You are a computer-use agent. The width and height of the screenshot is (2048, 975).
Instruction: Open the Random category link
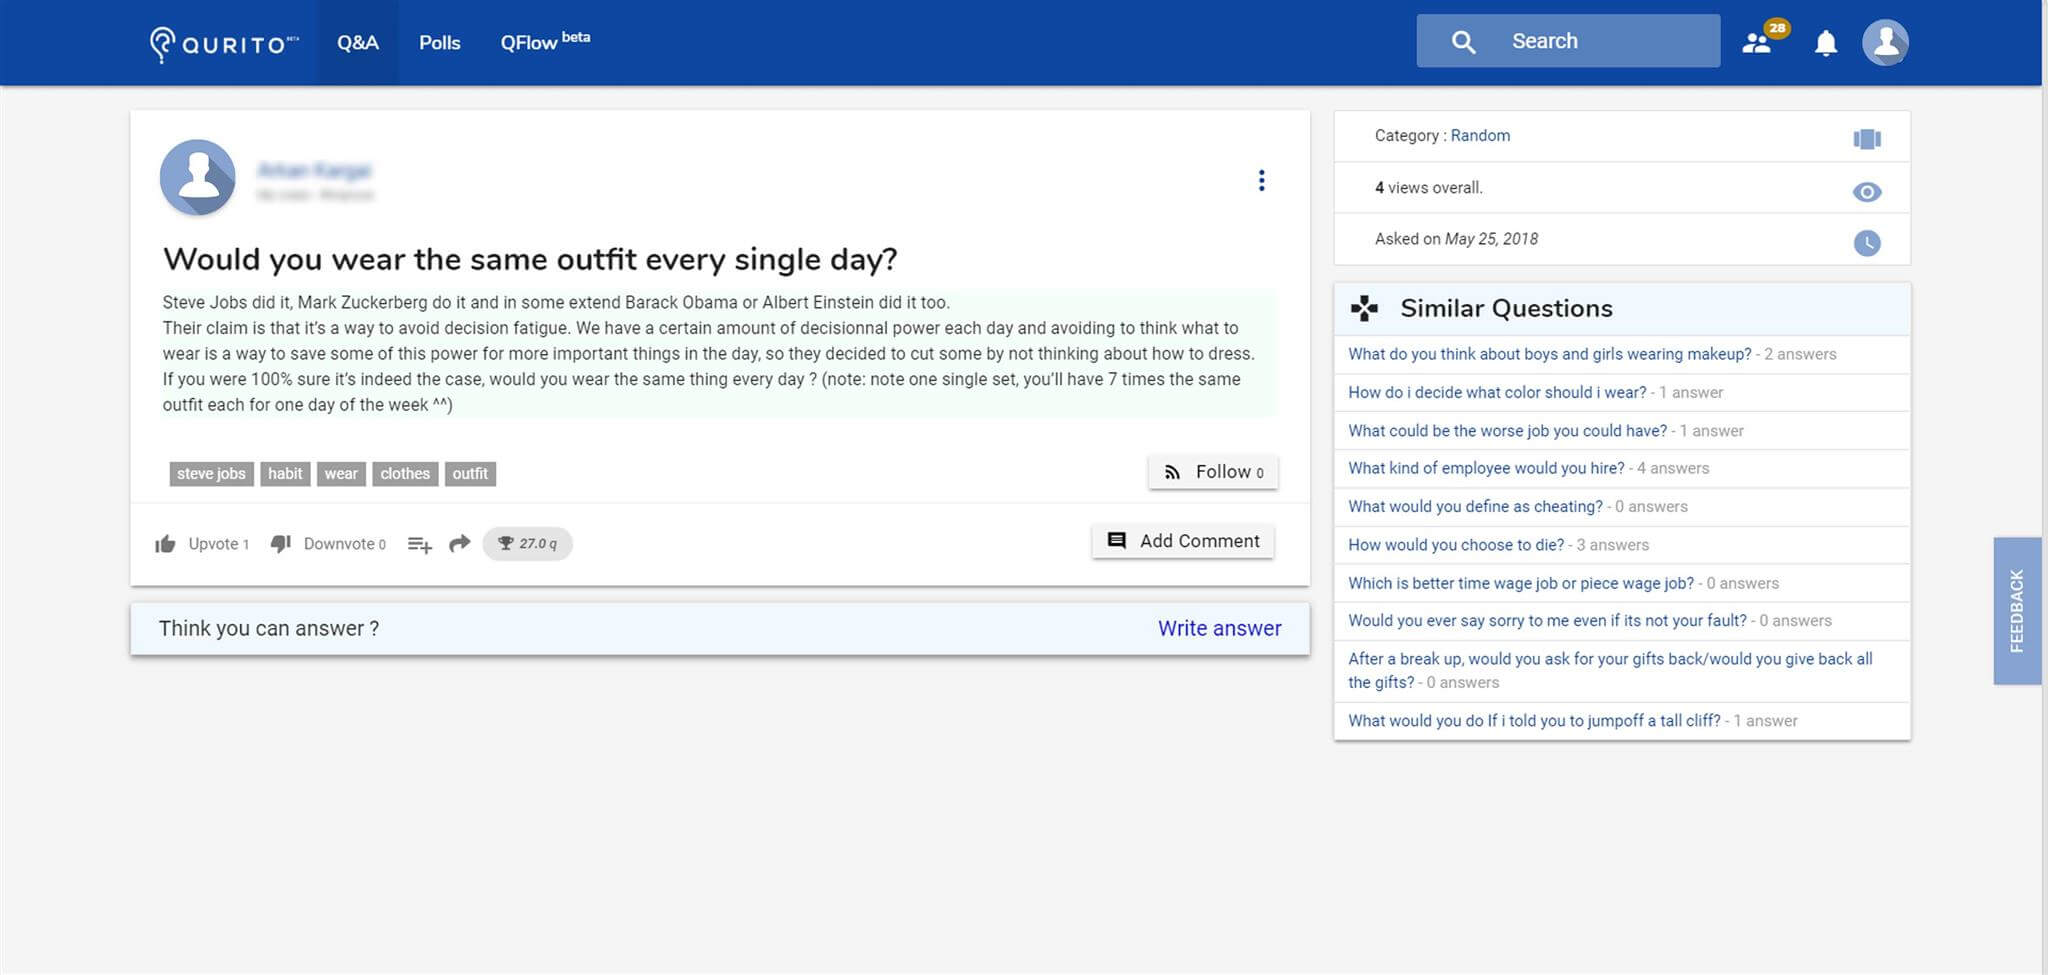(x=1480, y=136)
